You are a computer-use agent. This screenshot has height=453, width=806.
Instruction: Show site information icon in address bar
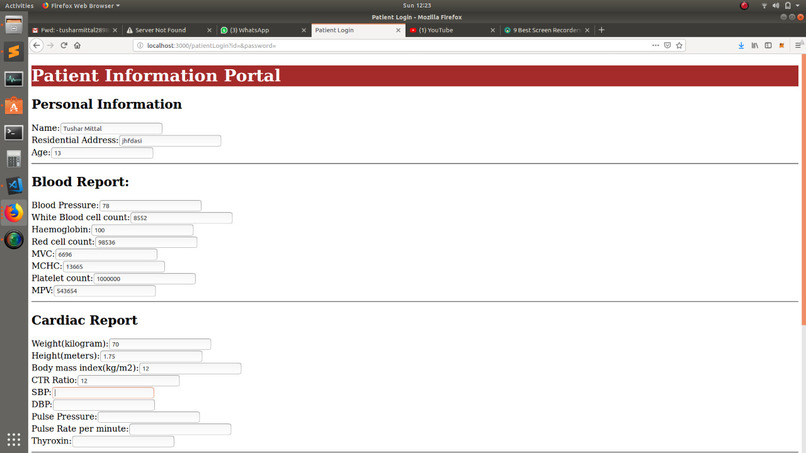(140, 45)
